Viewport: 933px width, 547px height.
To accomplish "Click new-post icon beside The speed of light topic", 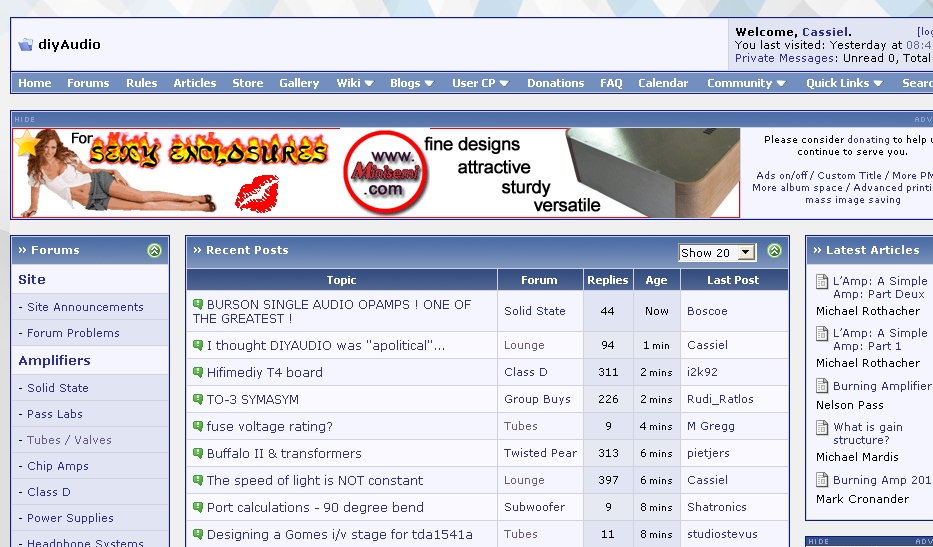I will point(198,480).
